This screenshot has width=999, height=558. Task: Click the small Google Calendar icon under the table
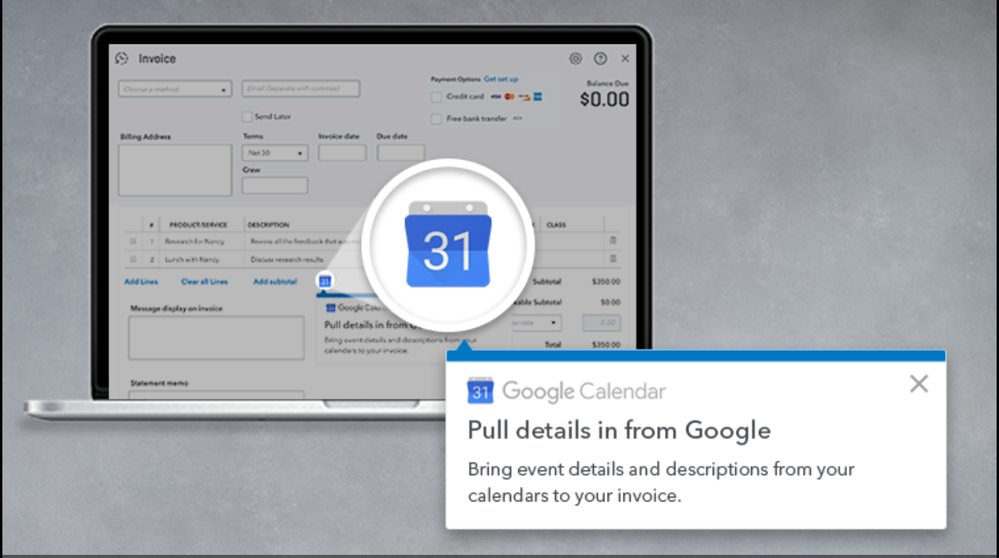325,281
